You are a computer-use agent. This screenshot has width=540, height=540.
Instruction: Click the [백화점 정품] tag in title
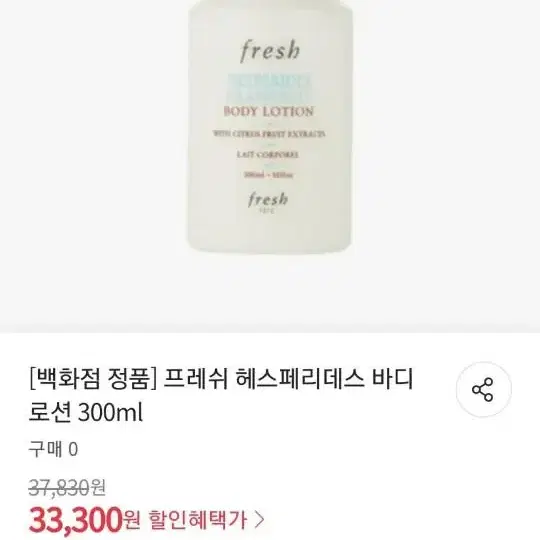tap(93, 379)
